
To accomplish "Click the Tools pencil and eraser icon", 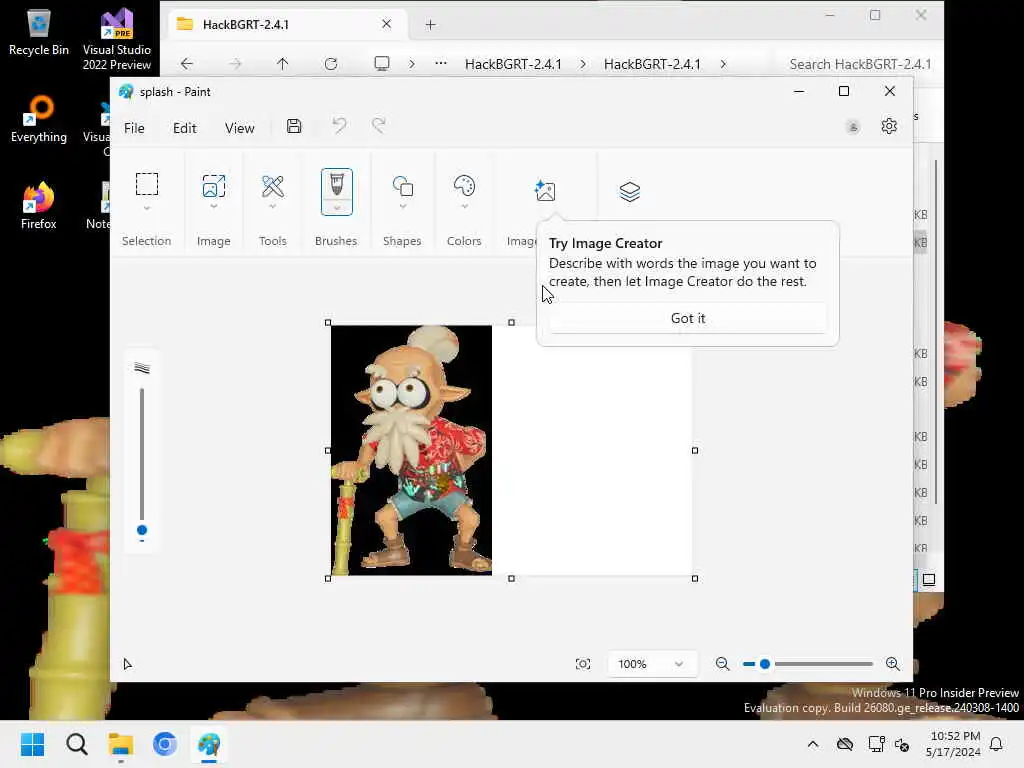I will coord(272,186).
